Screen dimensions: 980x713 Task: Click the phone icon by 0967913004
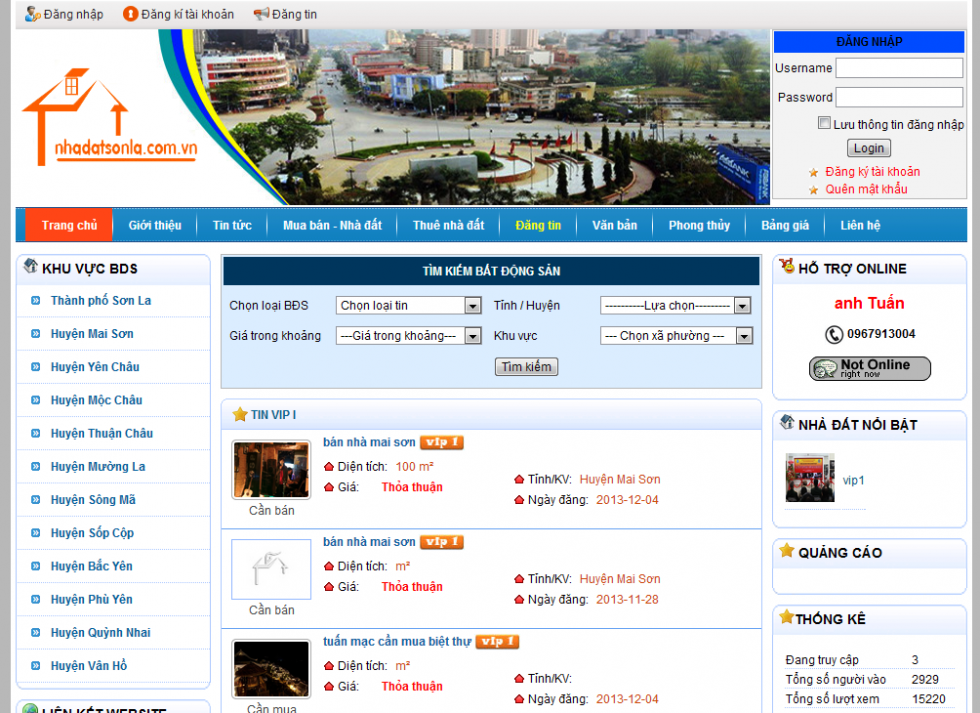pyautogui.click(x=833, y=334)
